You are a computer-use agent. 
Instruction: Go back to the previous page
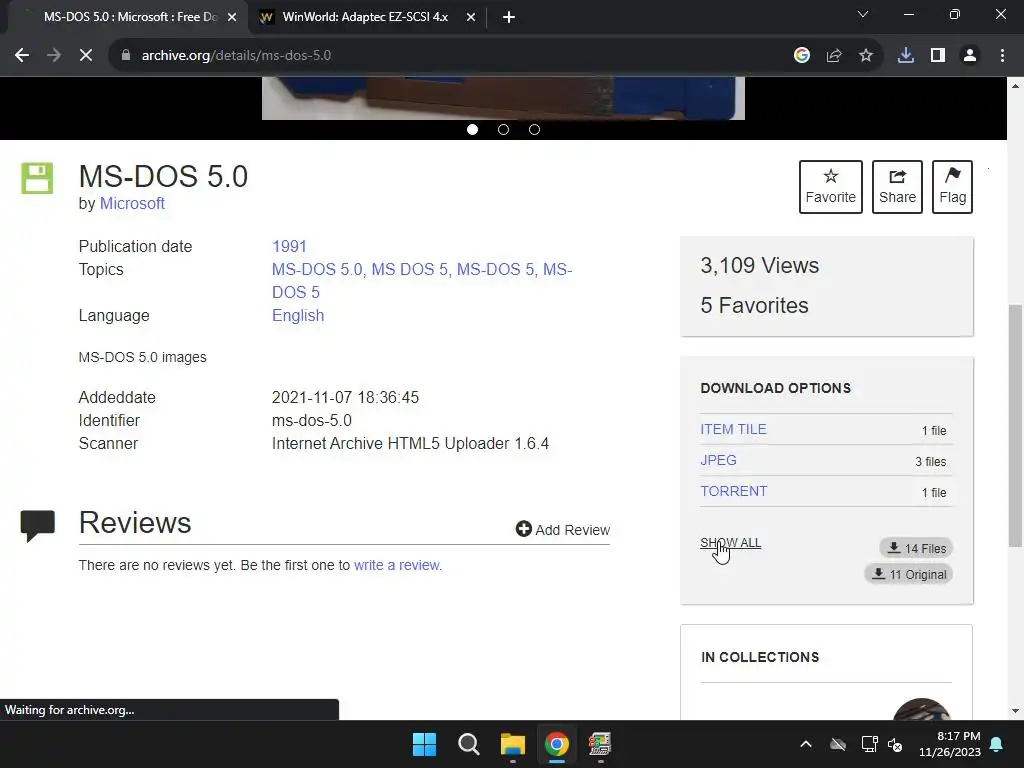tap(22, 56)
